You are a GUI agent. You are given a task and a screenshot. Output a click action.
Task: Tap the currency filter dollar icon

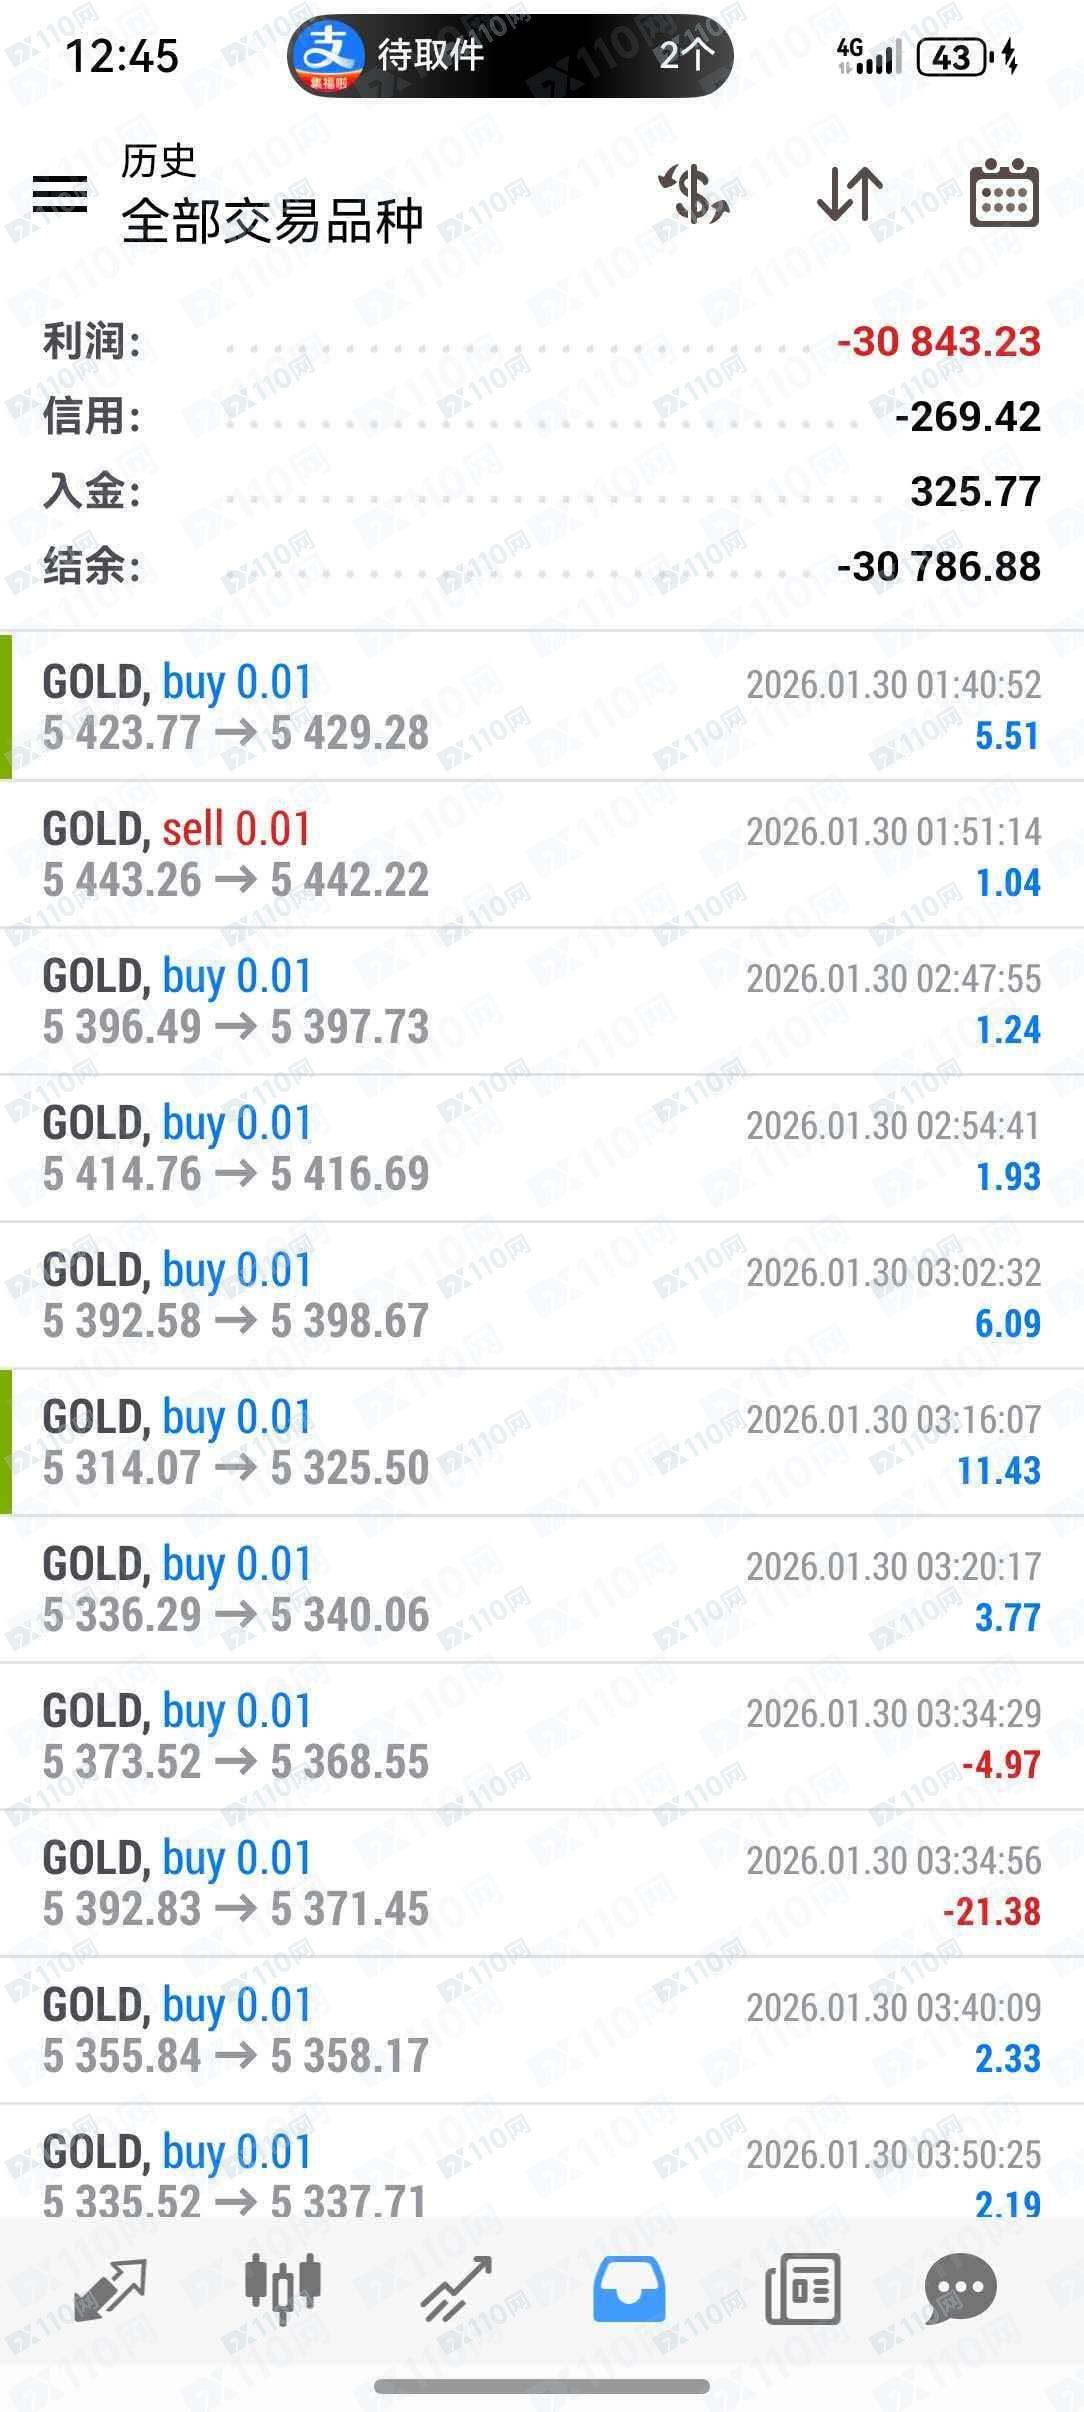(695, 194)
